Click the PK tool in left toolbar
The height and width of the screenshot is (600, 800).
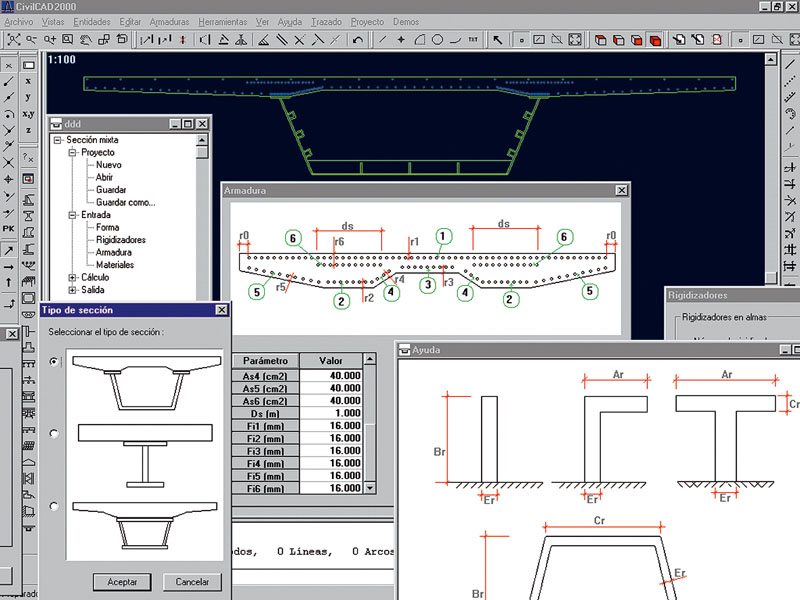(x=8, y=230)
